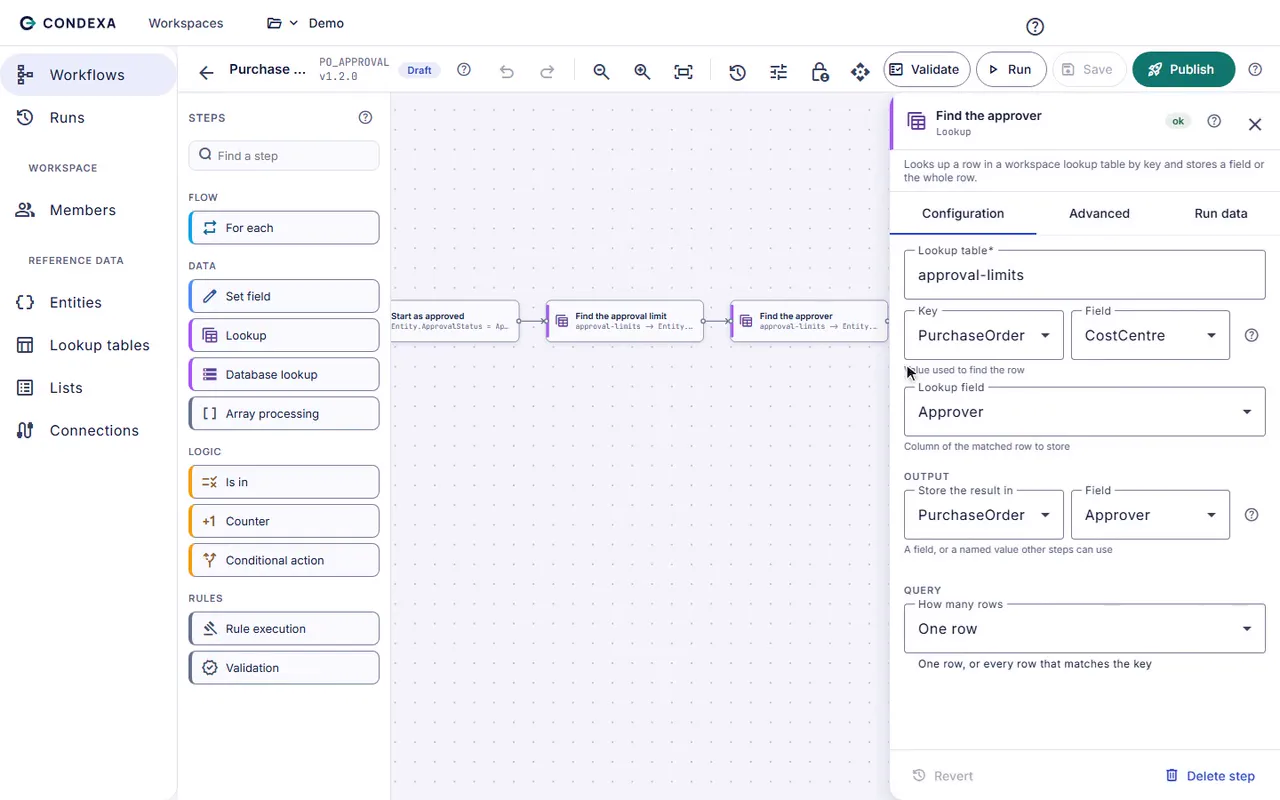The height and width of the screenshot is (800, 1280).
Task: Open the How many rows dropdown
Action: (1085, 629)
